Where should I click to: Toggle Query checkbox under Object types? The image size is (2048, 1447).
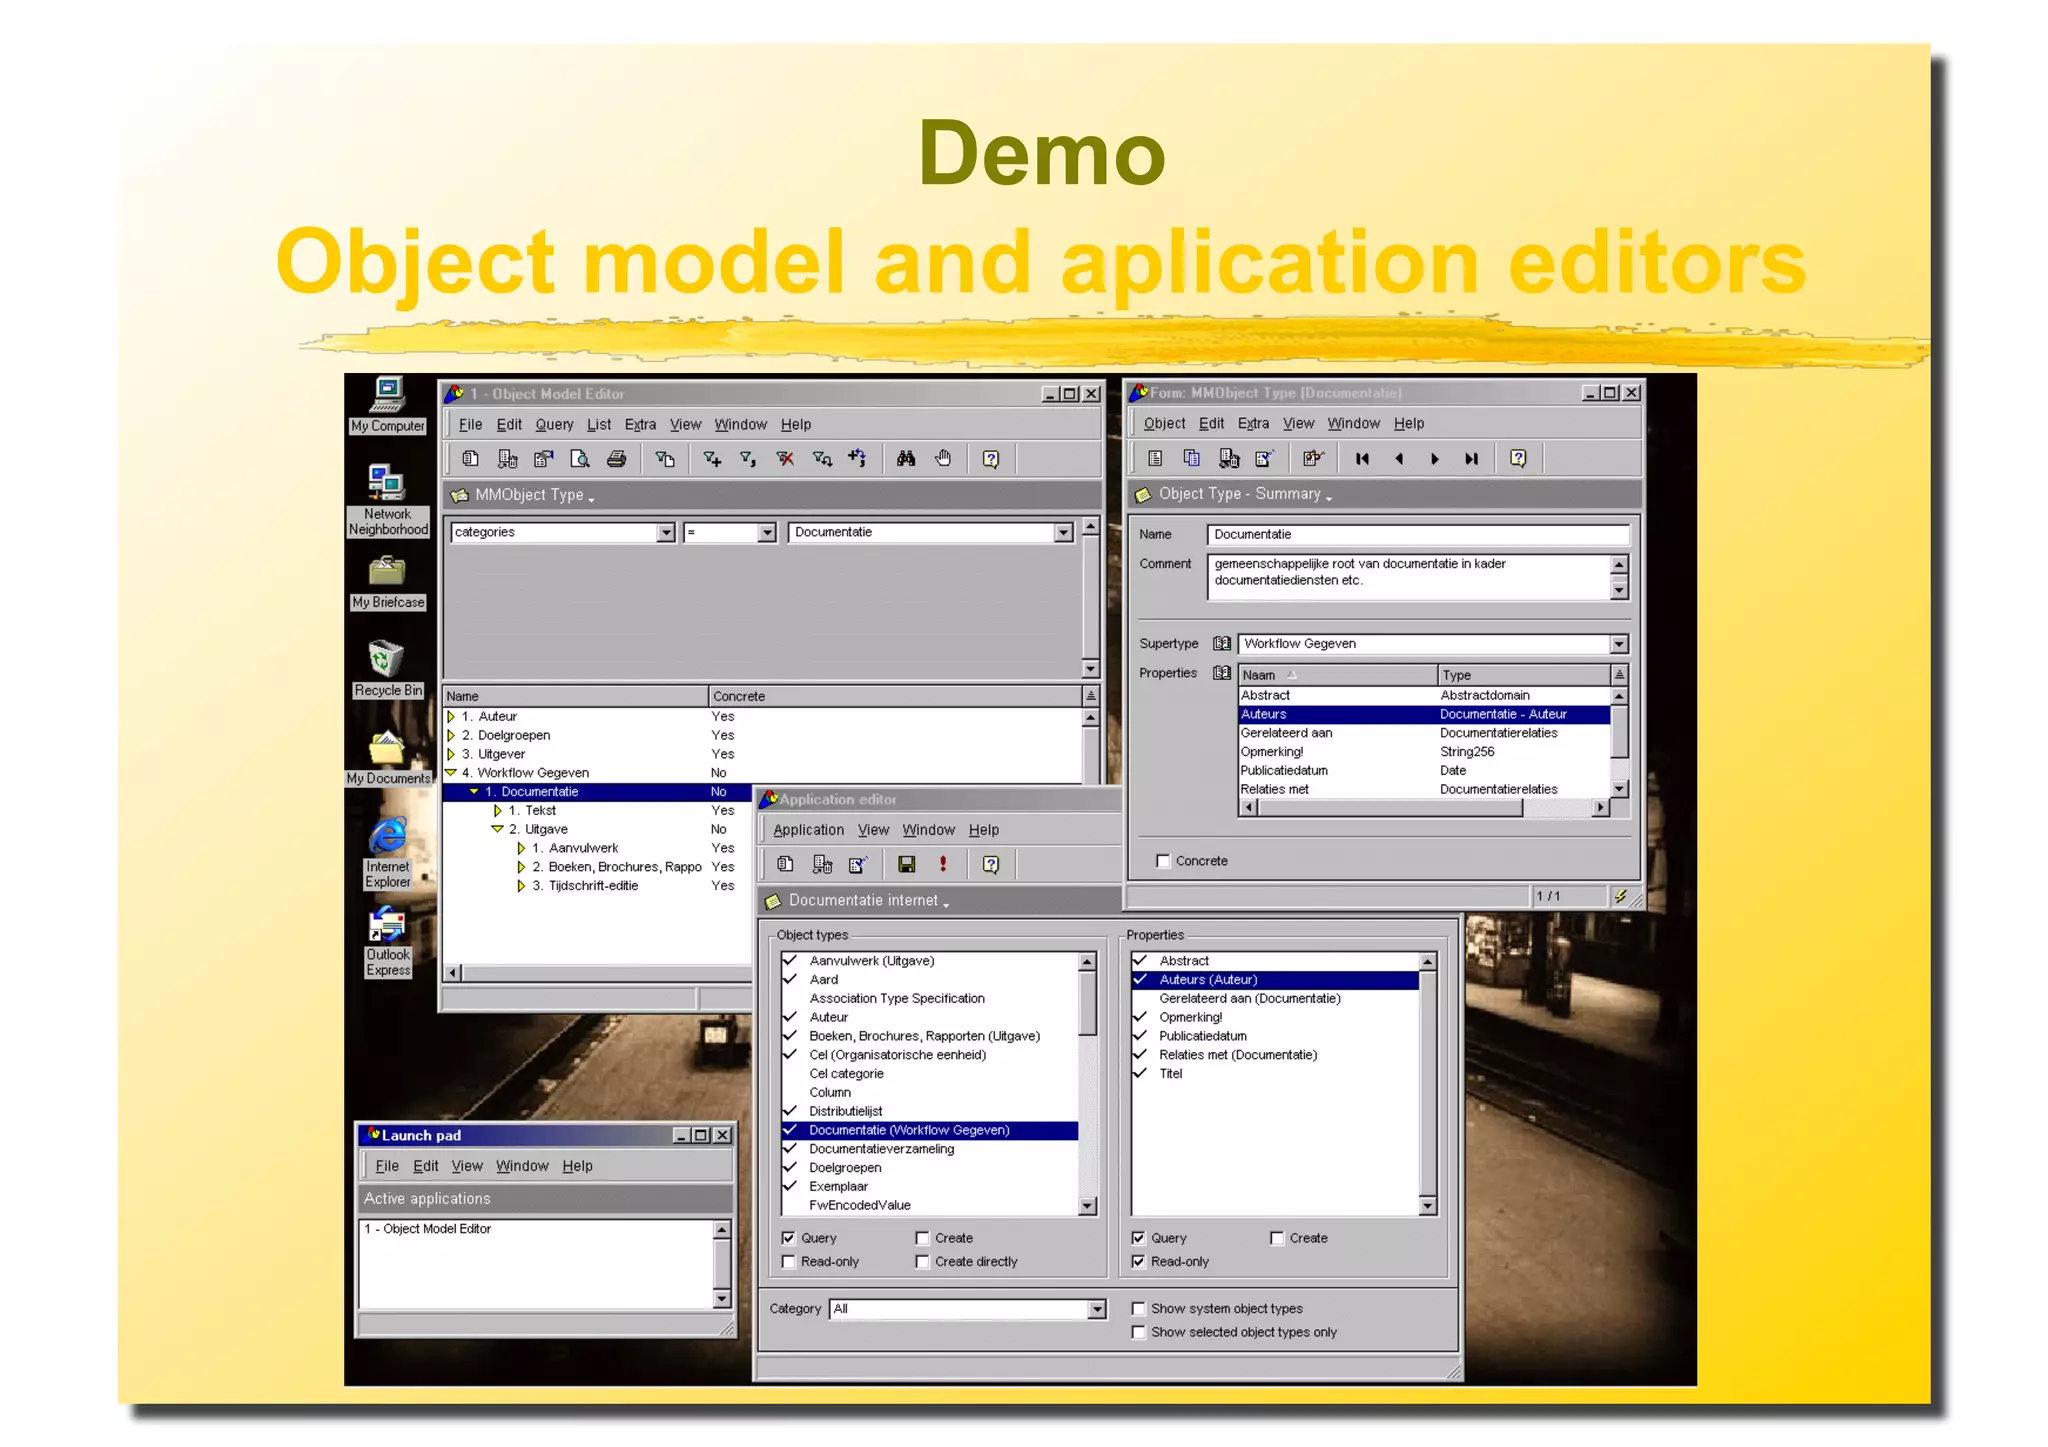[788, 1238]
